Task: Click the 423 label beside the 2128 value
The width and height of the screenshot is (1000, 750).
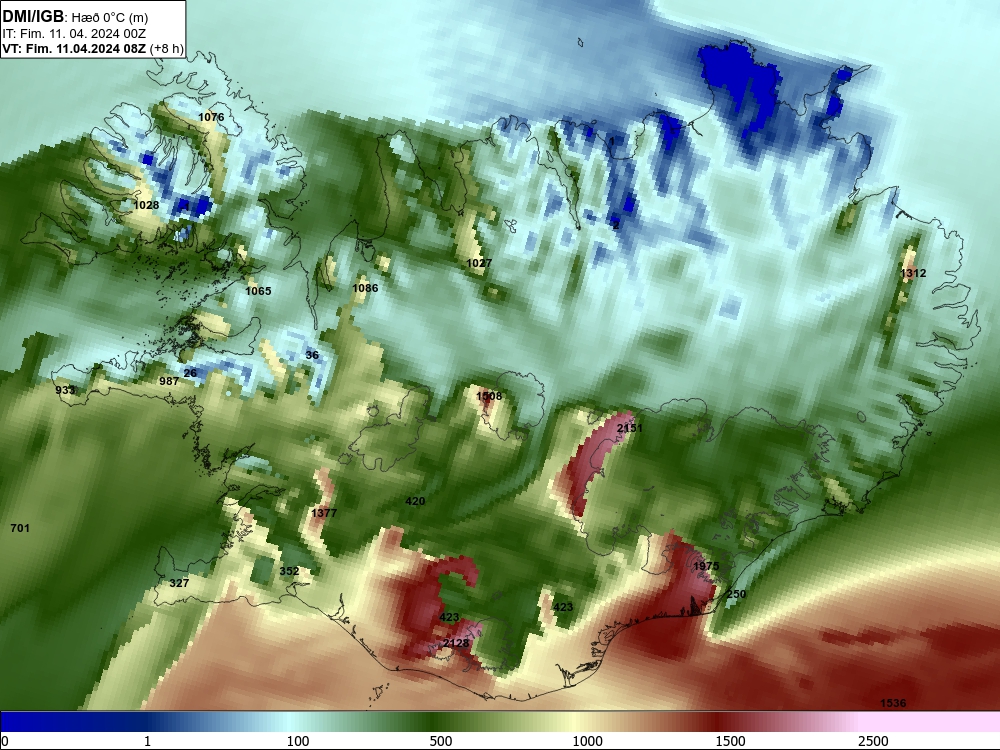Action: tap(449, 617)
